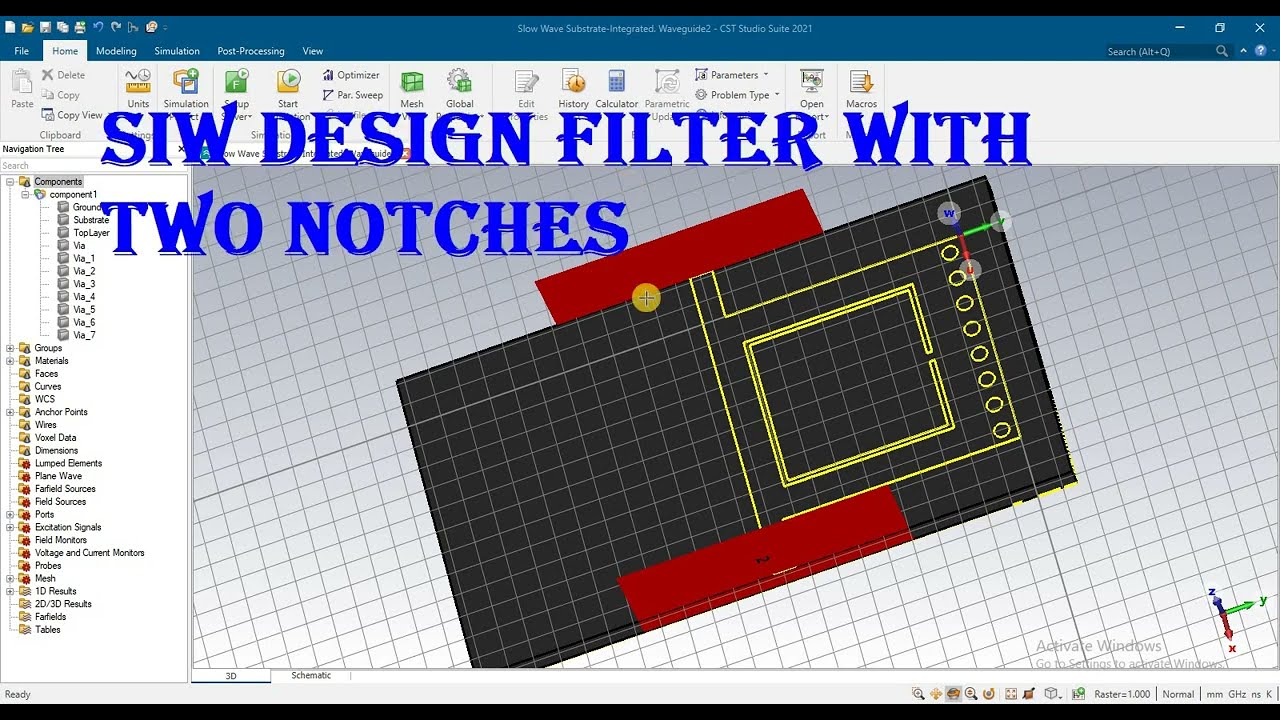Select Lumped Elements in navigation tree
The height and width of the screenshot is (720, 1280).
(68, 463)
